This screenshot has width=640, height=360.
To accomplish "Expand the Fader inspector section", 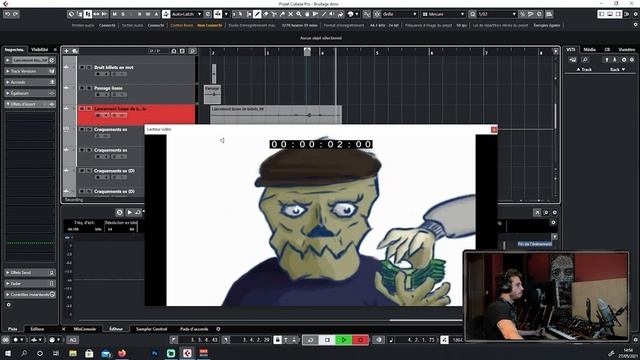I will click(x=30, y=283).
